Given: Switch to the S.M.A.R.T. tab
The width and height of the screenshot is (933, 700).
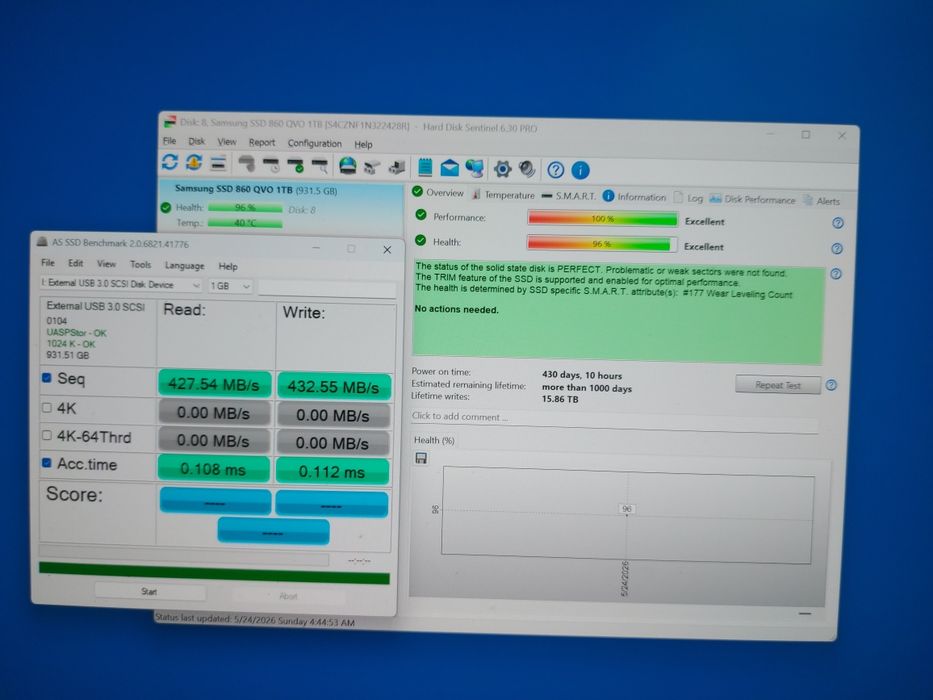Looking at the screenshot, I should pyautogui.click(x=568, y=196).
